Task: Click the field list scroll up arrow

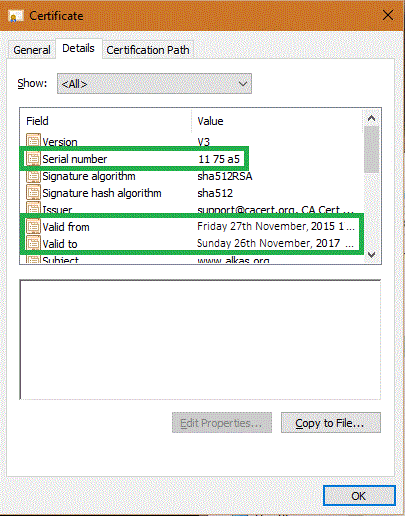Action: point(371,118)
